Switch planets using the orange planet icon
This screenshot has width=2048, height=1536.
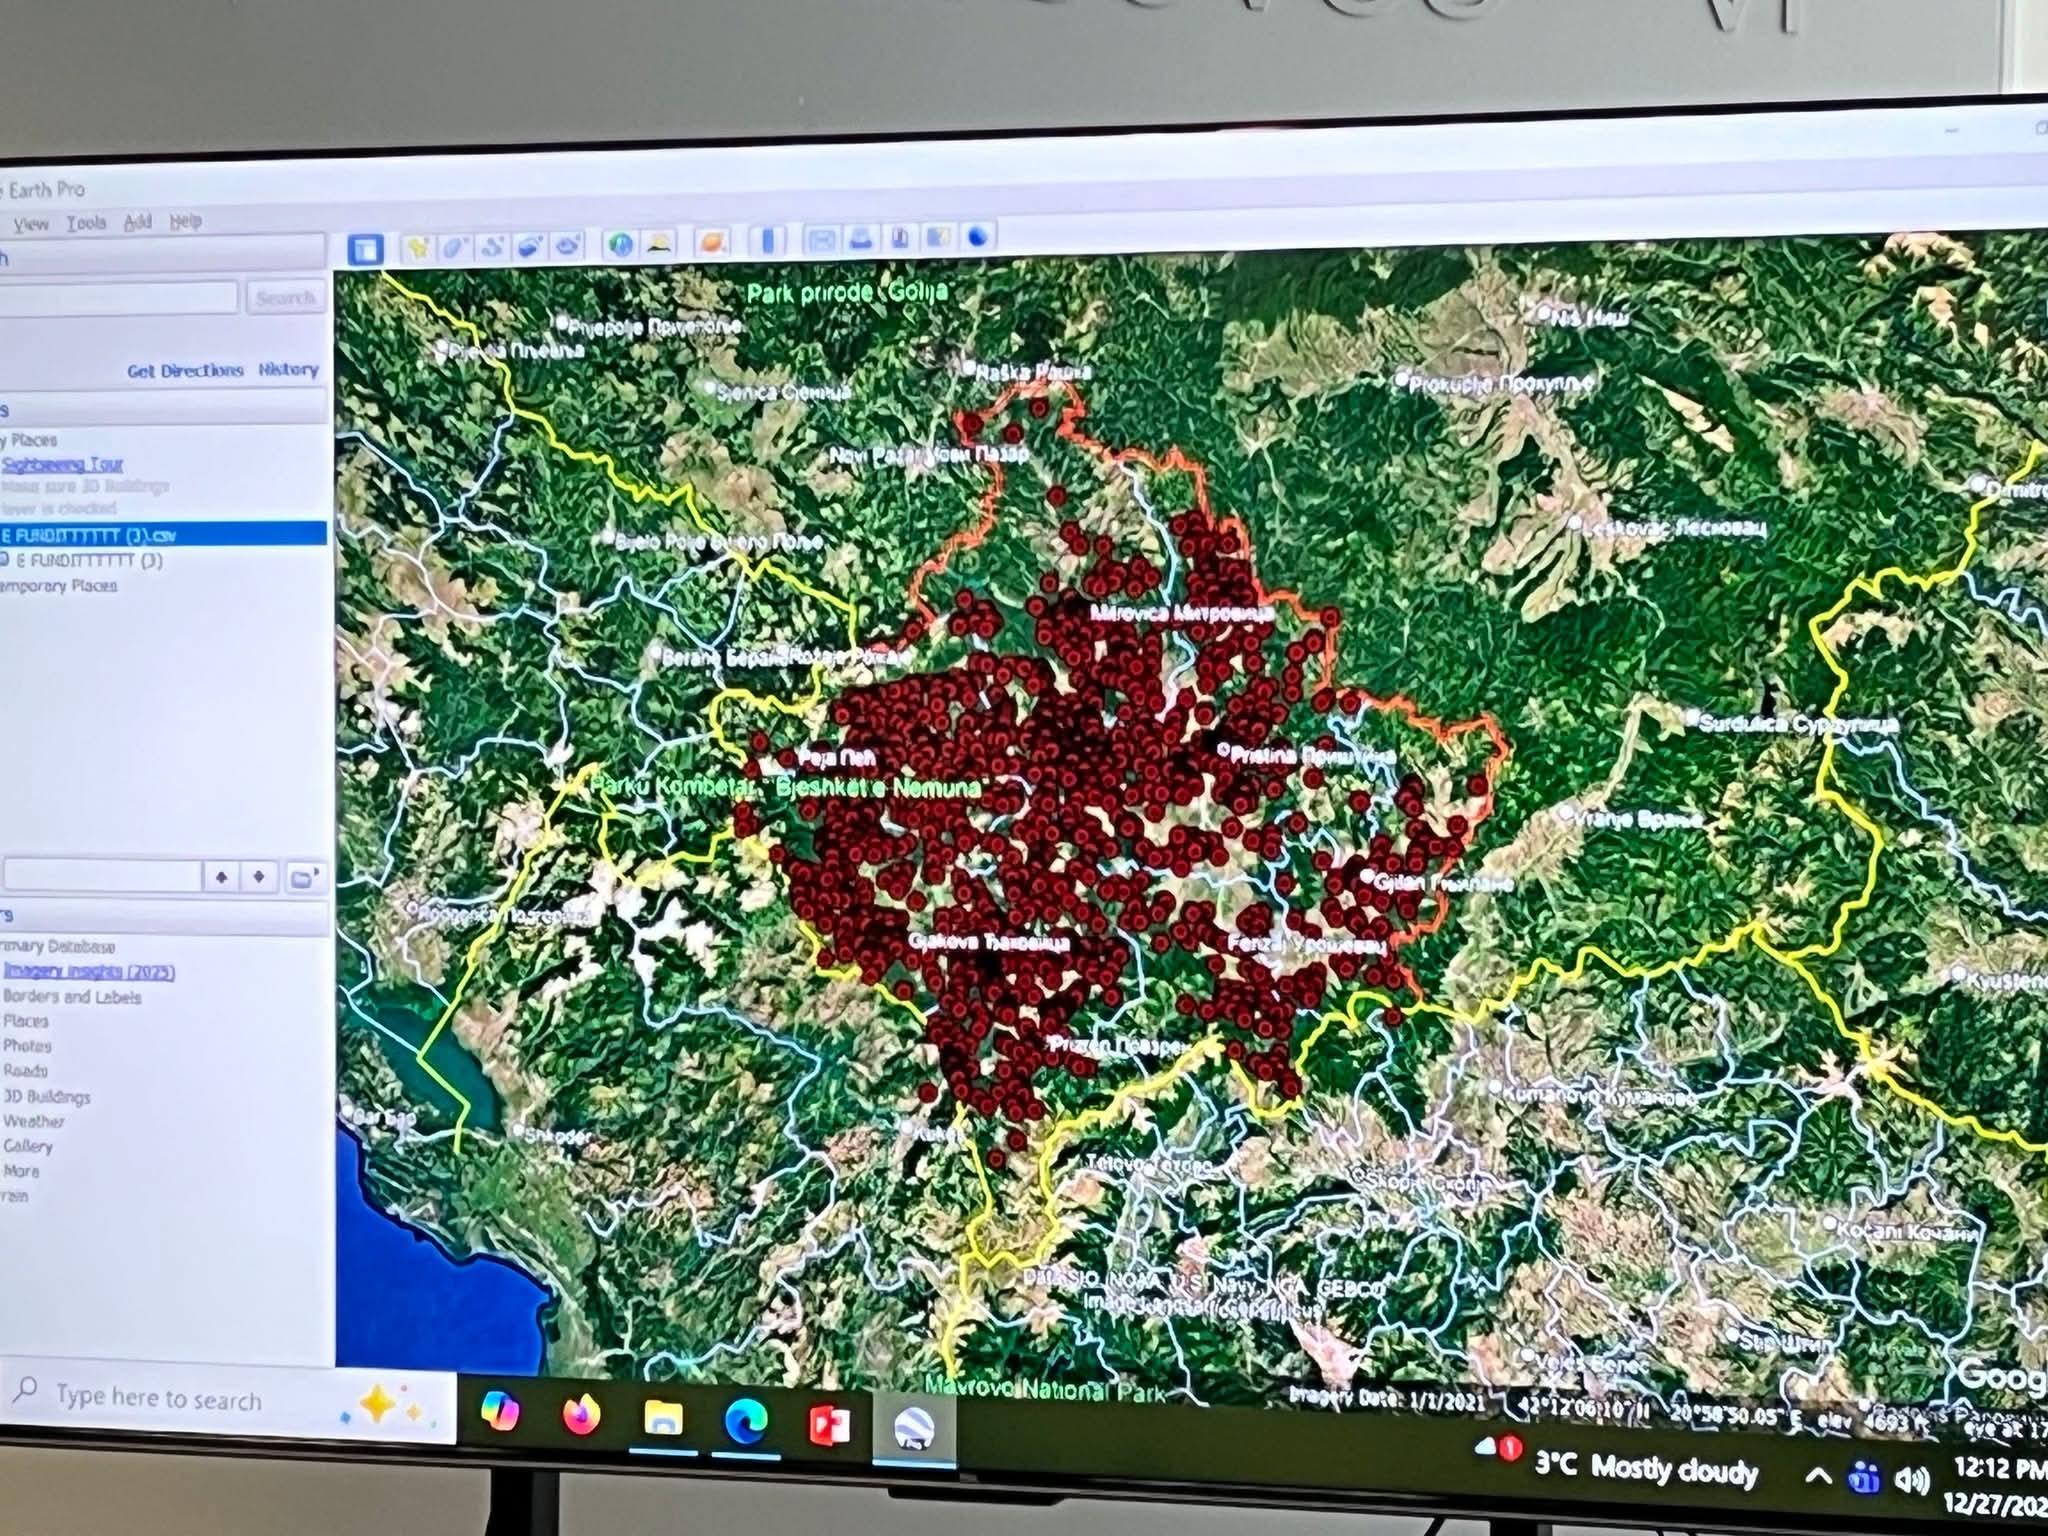(710, 242)
